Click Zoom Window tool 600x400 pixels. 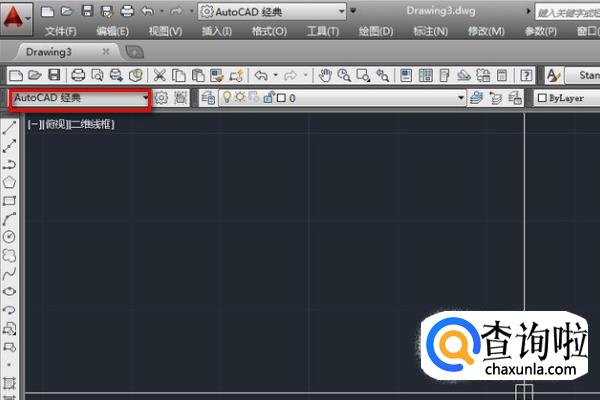[x=363, y=75]
